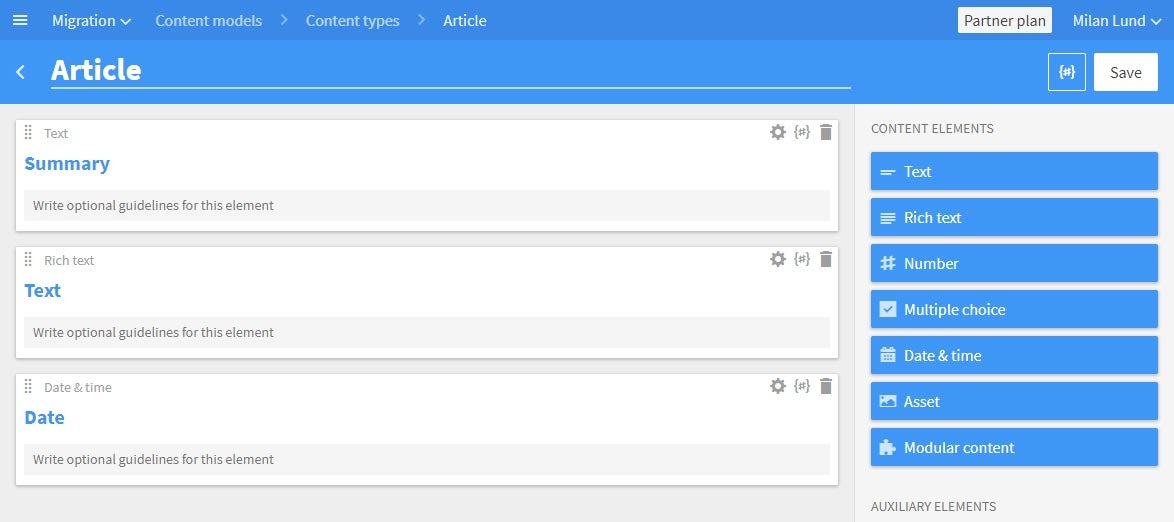Delete the Date element with trash icon
The image size is (1174, 522).
point(826,386)
